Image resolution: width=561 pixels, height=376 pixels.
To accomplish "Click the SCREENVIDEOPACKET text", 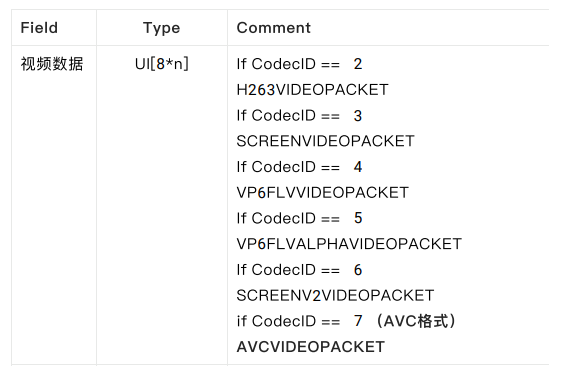I will [326, 141].
